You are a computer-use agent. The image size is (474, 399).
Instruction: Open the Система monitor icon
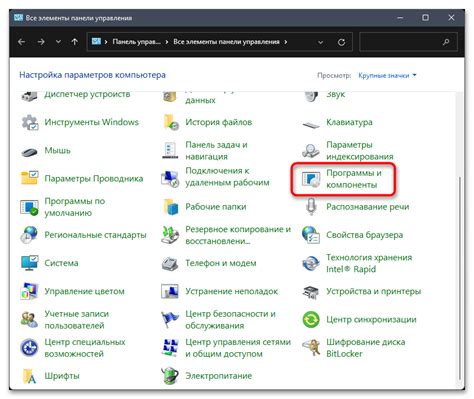point(29,263)
